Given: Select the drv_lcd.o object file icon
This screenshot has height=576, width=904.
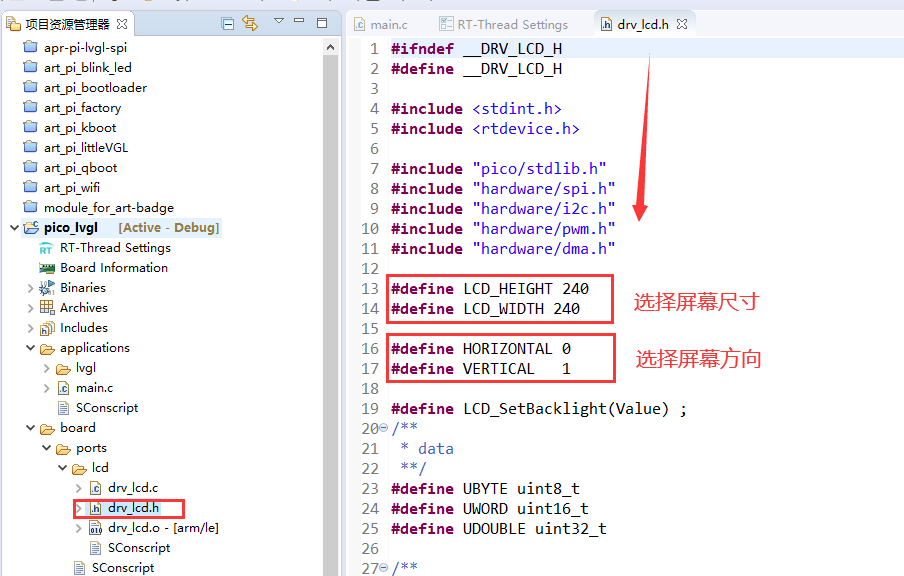Looking at the screenshot, I should point(95,528).
